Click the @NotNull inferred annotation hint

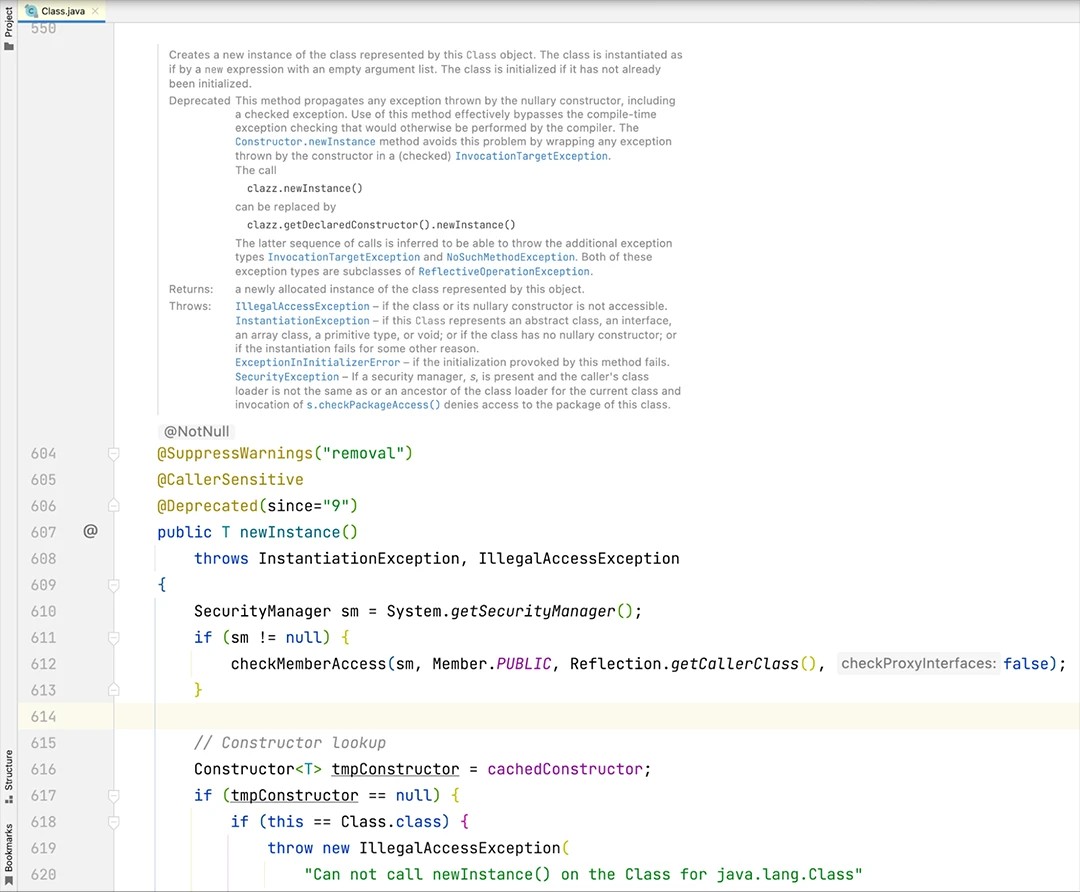tap(196, 431)
